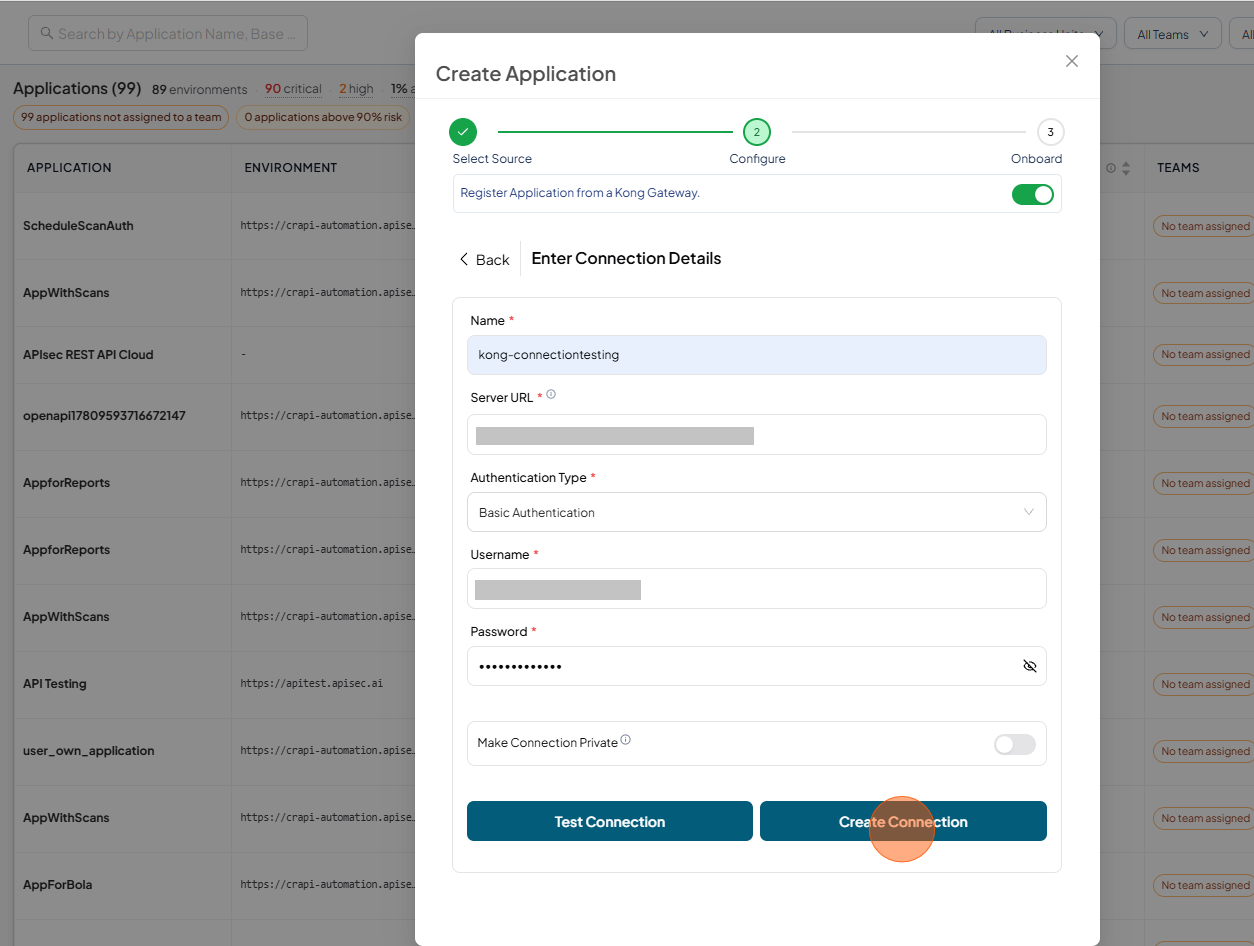The width and height of the screenshot is (1254, 946).
Task: Expand the All Teams filter dropdown
Action: [1173, 34]
